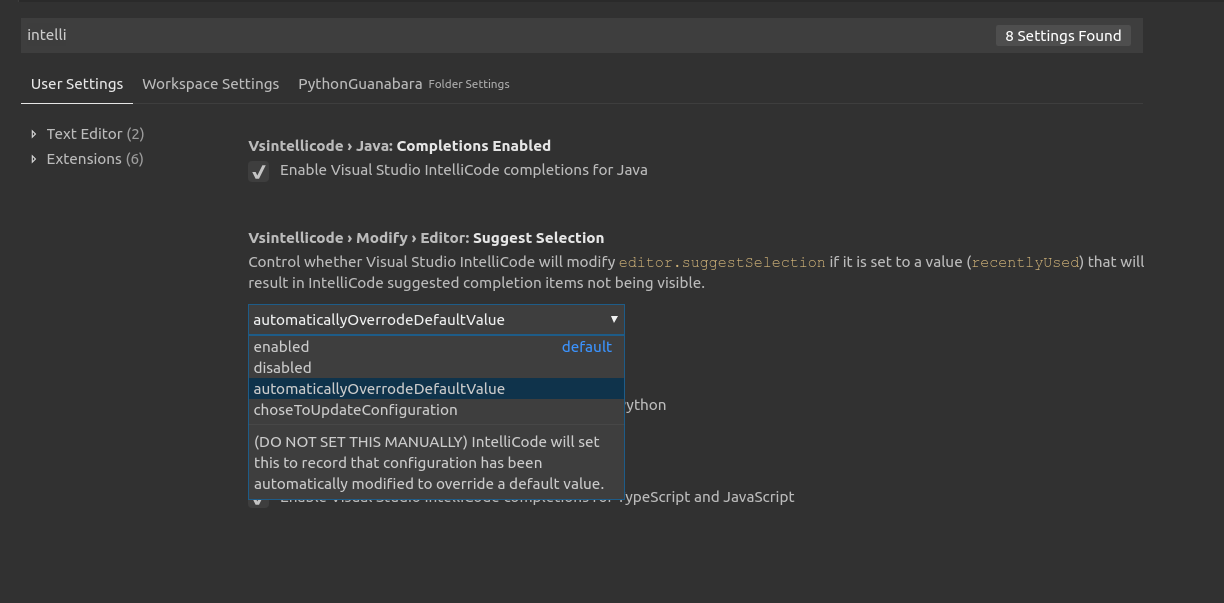Click 'Enable Visual Studio IntelliCode completions for Java' text
This screenshot has height=603, width=1224.
[x=463, y=170]
